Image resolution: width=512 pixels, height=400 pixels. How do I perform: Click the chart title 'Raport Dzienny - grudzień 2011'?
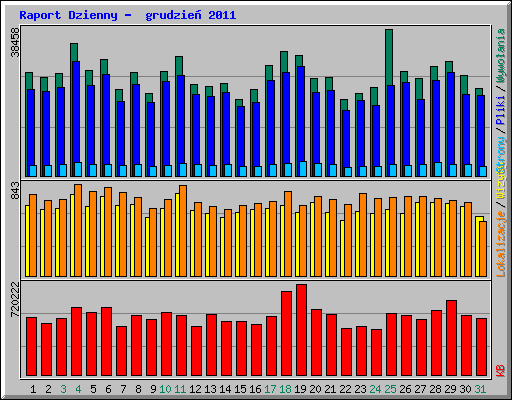pyautogui.click(x=128, y=15)
